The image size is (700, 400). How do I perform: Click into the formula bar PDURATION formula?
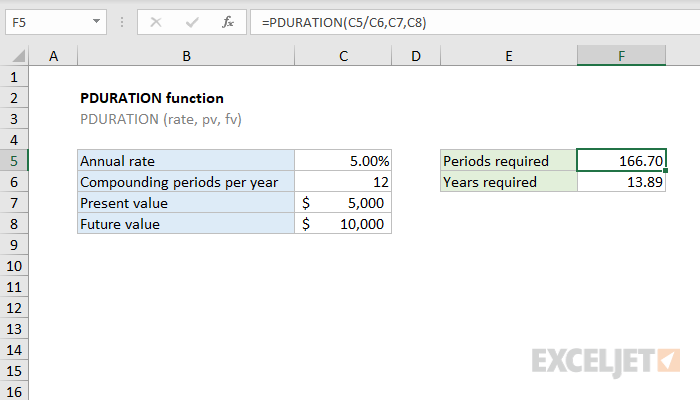475,22
